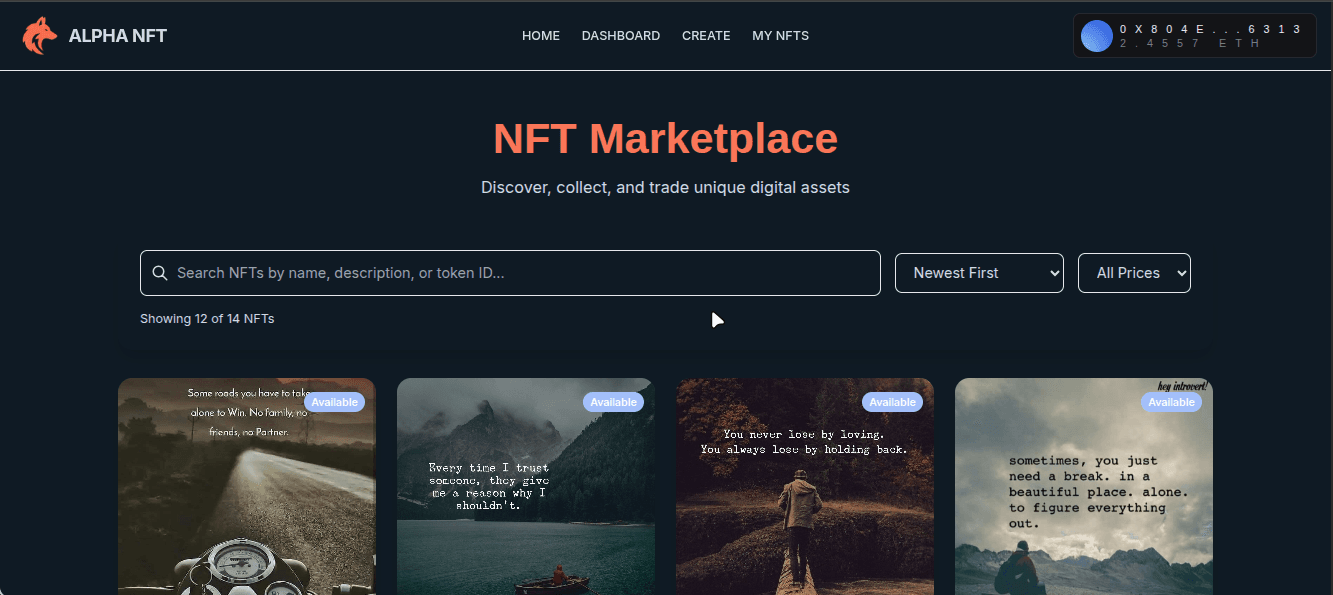Open the All Prices filter dropdown
This screenshot has width=1333, height=595.
pyautogui.click(x=1134, y=272)
